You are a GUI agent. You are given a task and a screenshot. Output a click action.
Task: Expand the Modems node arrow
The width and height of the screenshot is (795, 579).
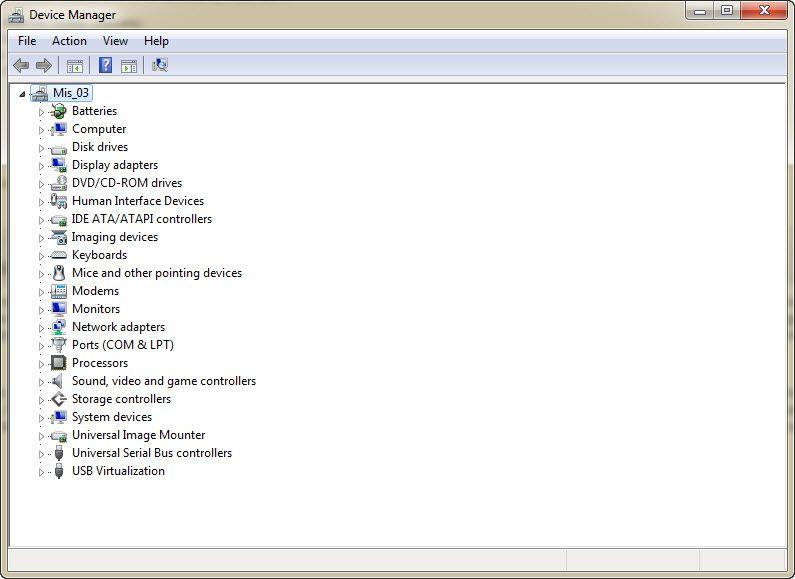[x=41, y=292]
